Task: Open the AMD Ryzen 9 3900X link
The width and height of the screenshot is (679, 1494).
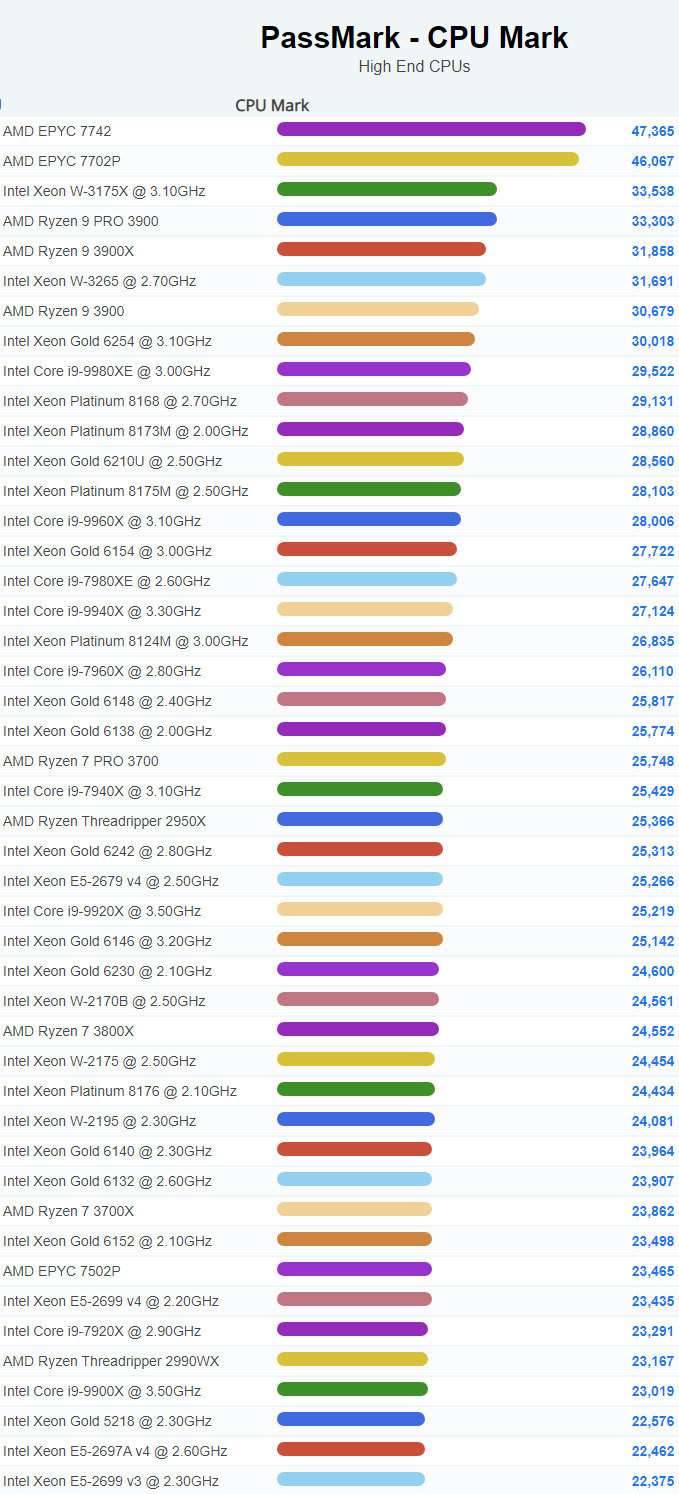Action: tap(68, 251)
